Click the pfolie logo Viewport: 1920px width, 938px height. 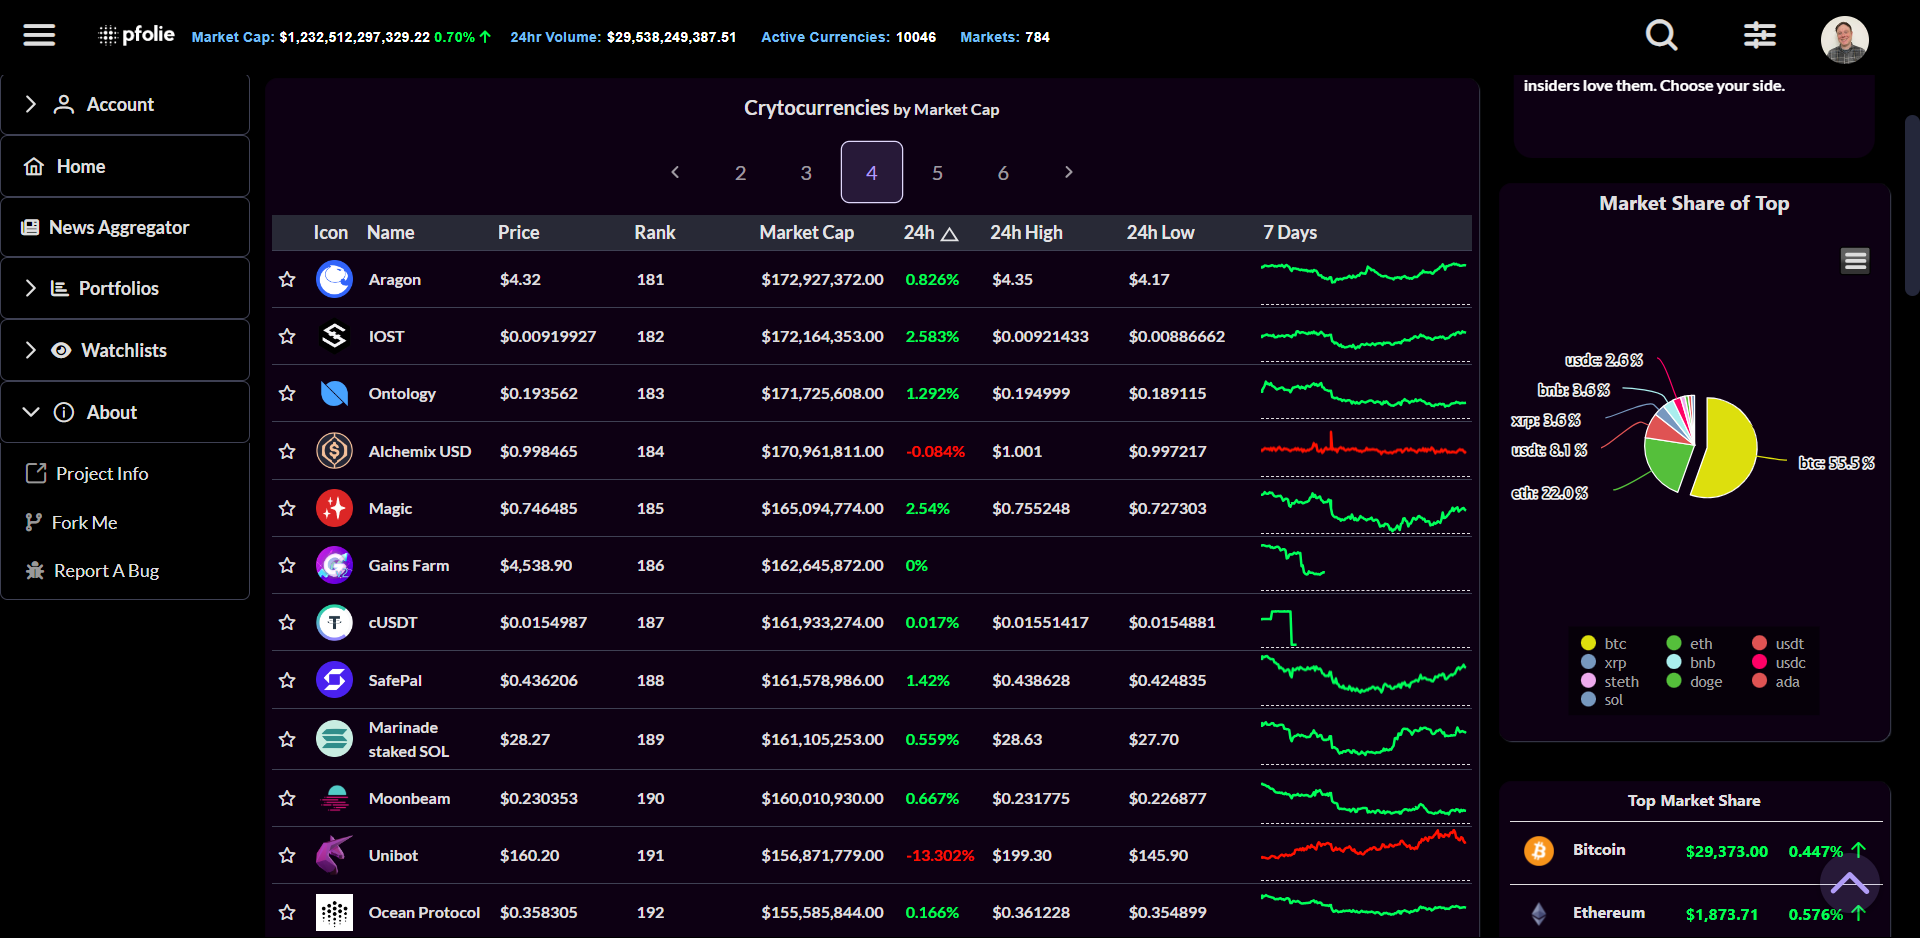[136, 35]
